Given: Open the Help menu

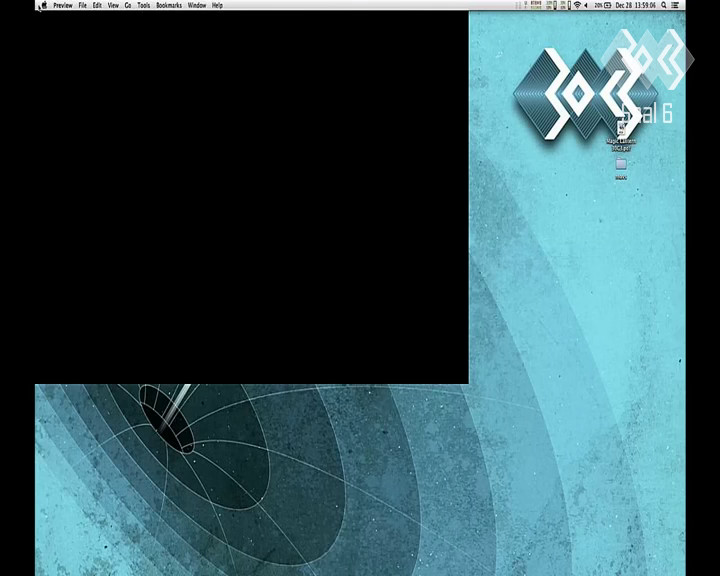Looking at the screenshot, I should 218,6.
